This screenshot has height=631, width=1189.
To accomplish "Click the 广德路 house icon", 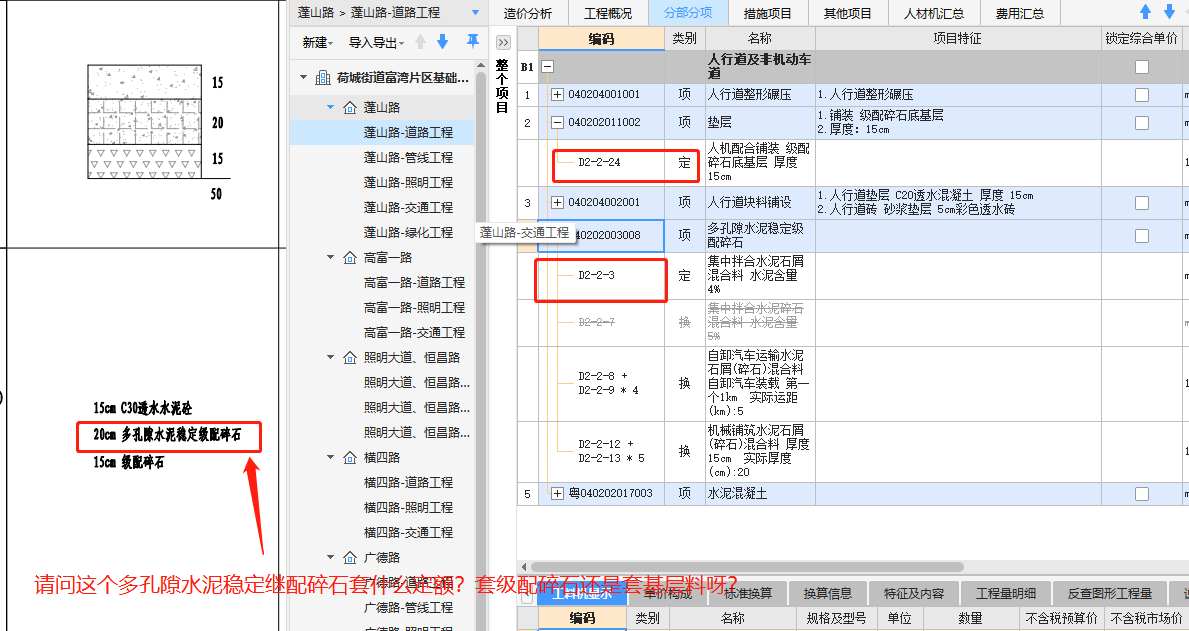I will [x=350, y=557].
